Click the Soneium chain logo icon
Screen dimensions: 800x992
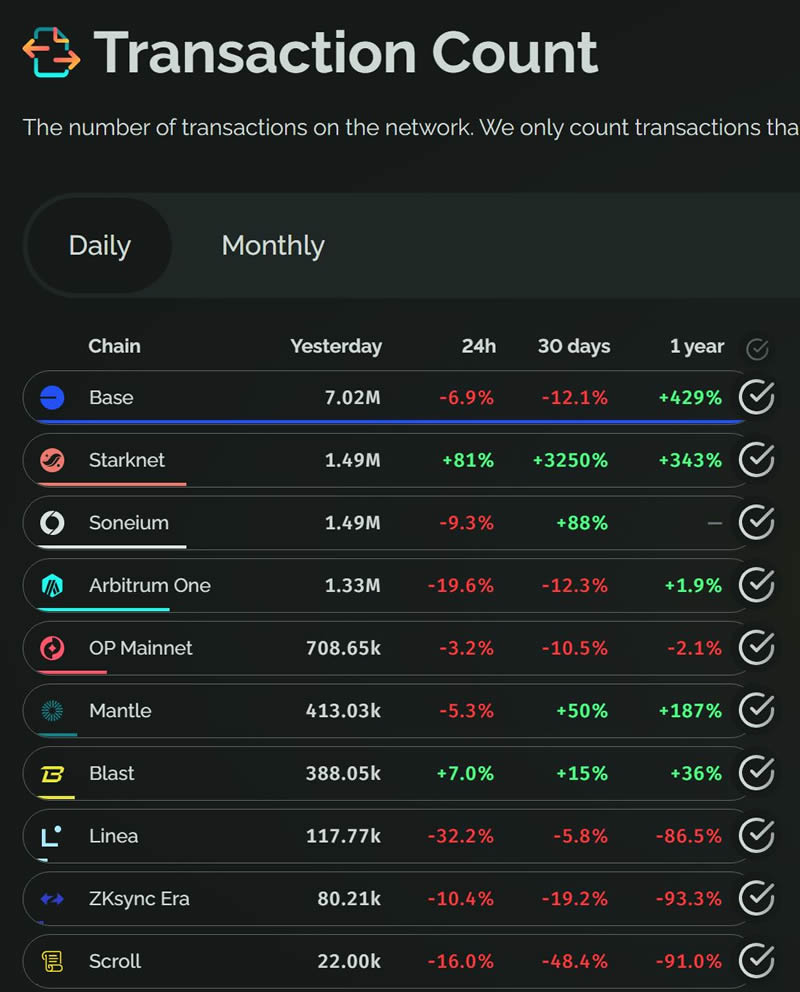52,523
